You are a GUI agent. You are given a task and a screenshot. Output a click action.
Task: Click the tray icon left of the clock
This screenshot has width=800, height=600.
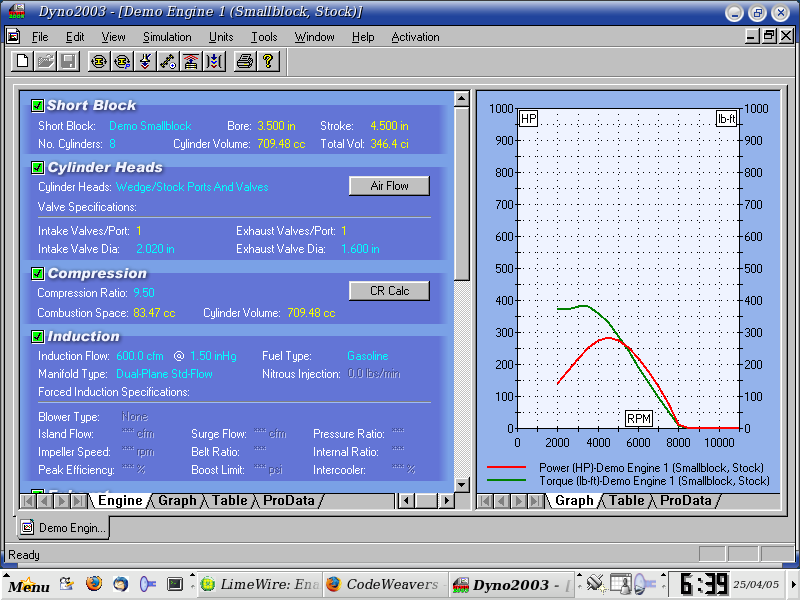645,583
